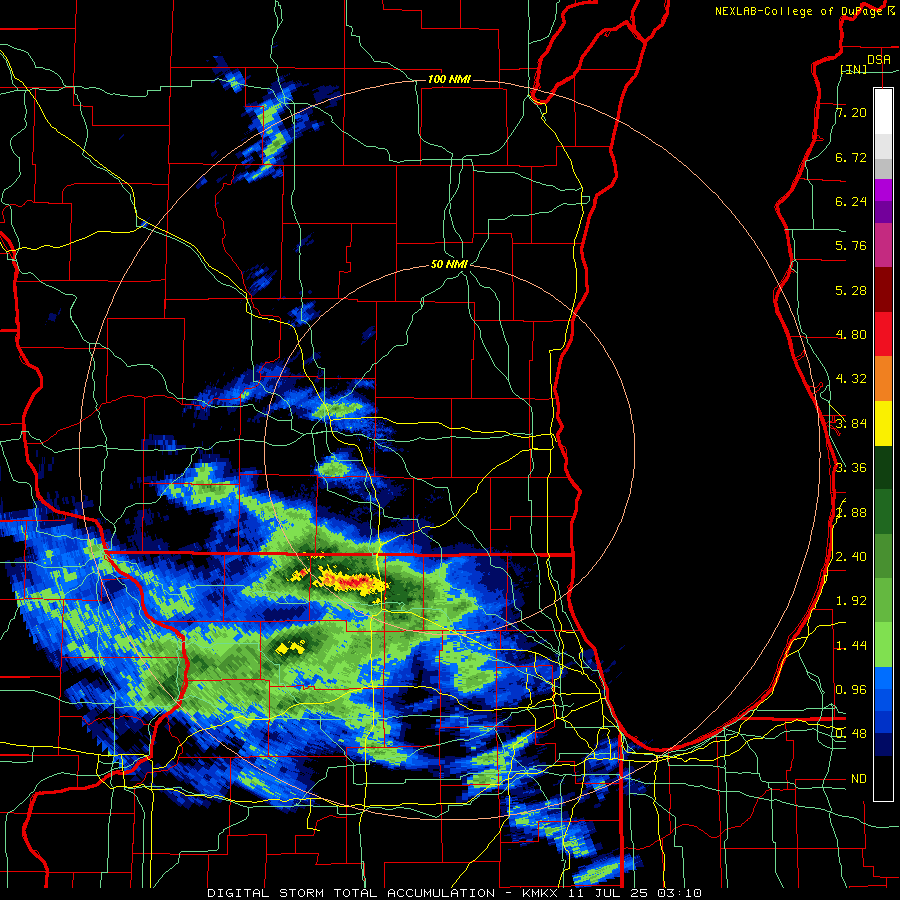Click the '1.92' legend value
The width and height of the screenshot is (900, 900).
(x=851, y=601)
